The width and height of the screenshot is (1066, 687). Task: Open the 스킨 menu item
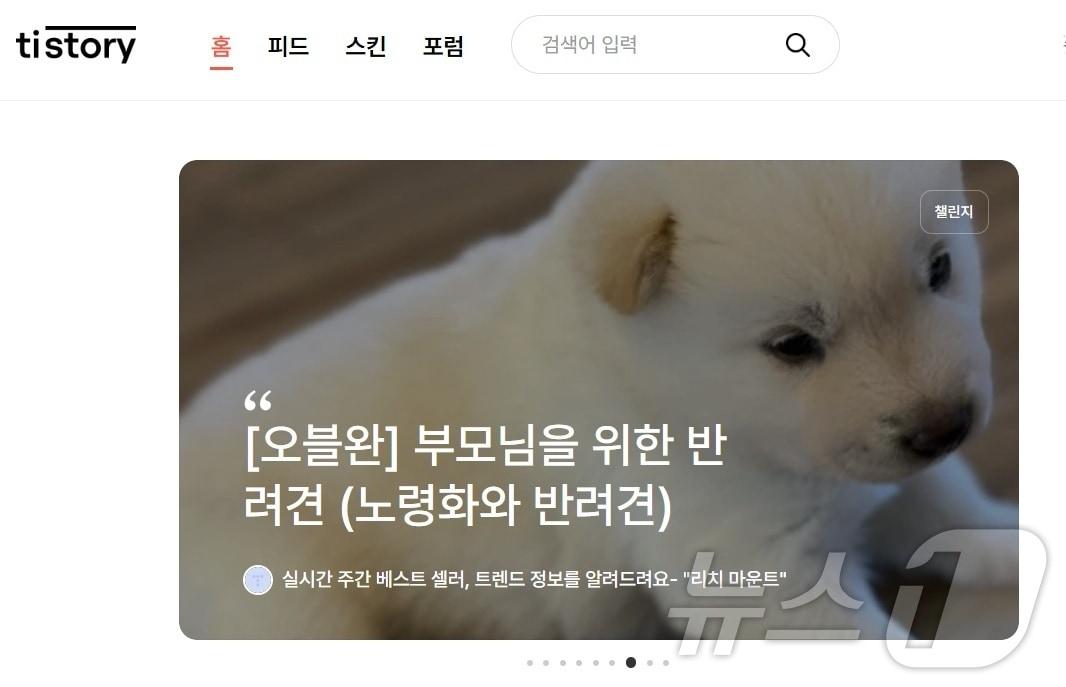366,46
